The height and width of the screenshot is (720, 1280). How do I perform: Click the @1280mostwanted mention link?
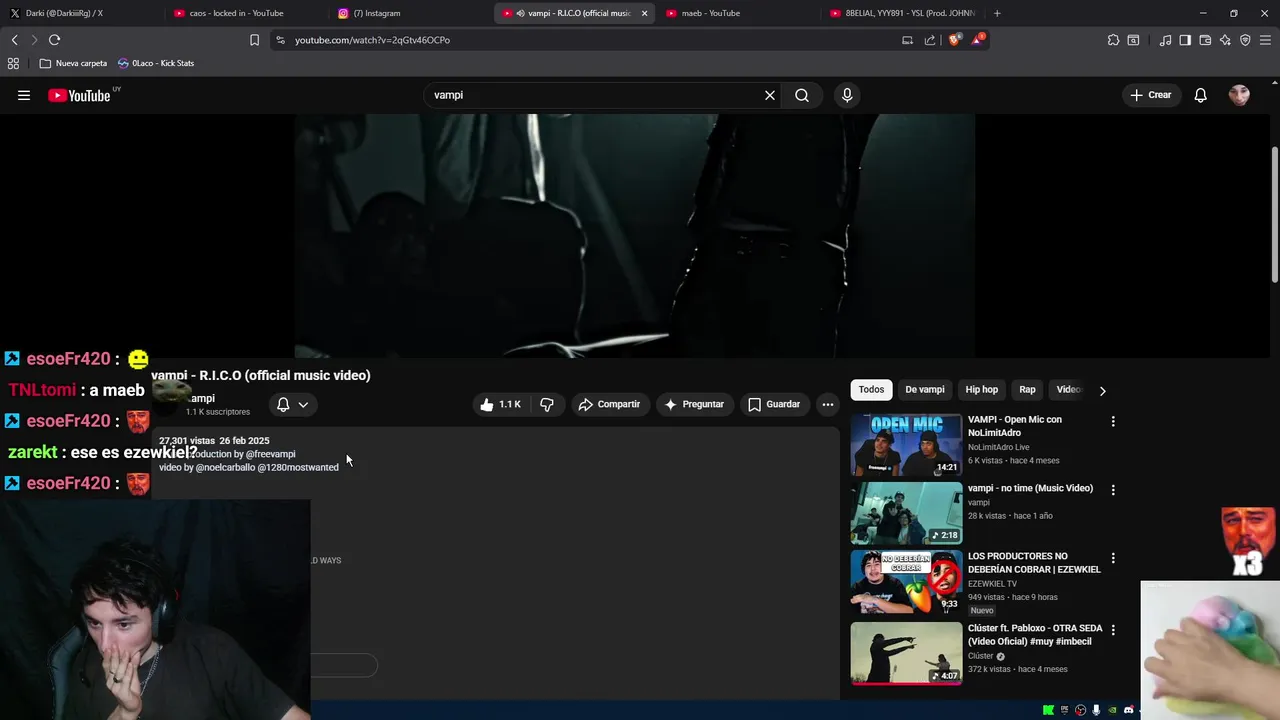(x=298, y=467)
